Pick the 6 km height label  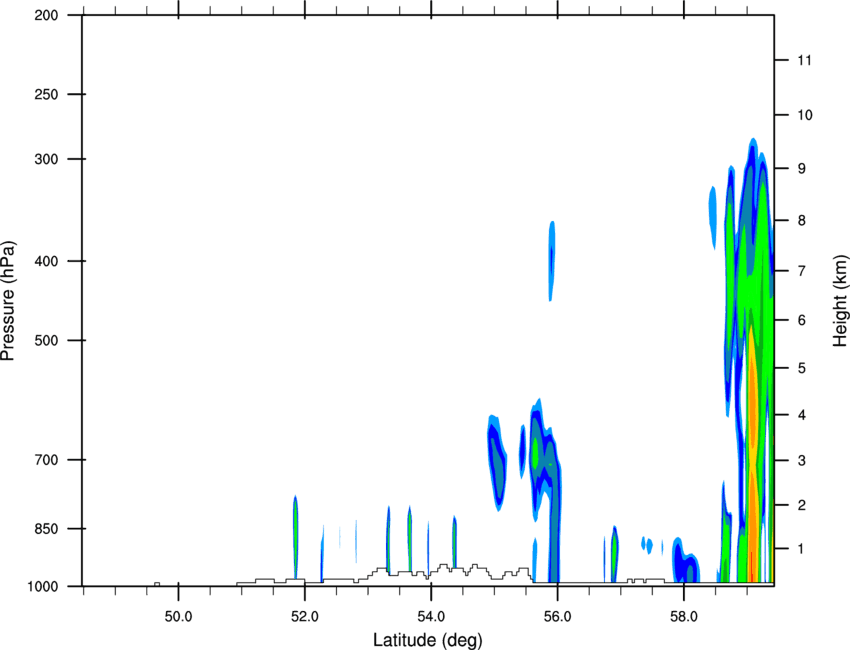pyautogui.click(x=802, y=320)
